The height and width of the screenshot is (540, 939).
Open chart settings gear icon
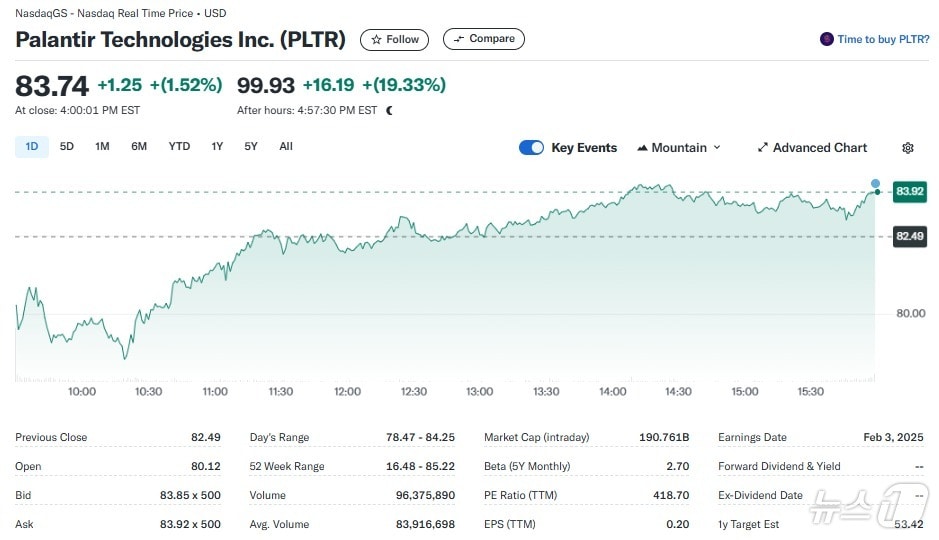[908, 148]
